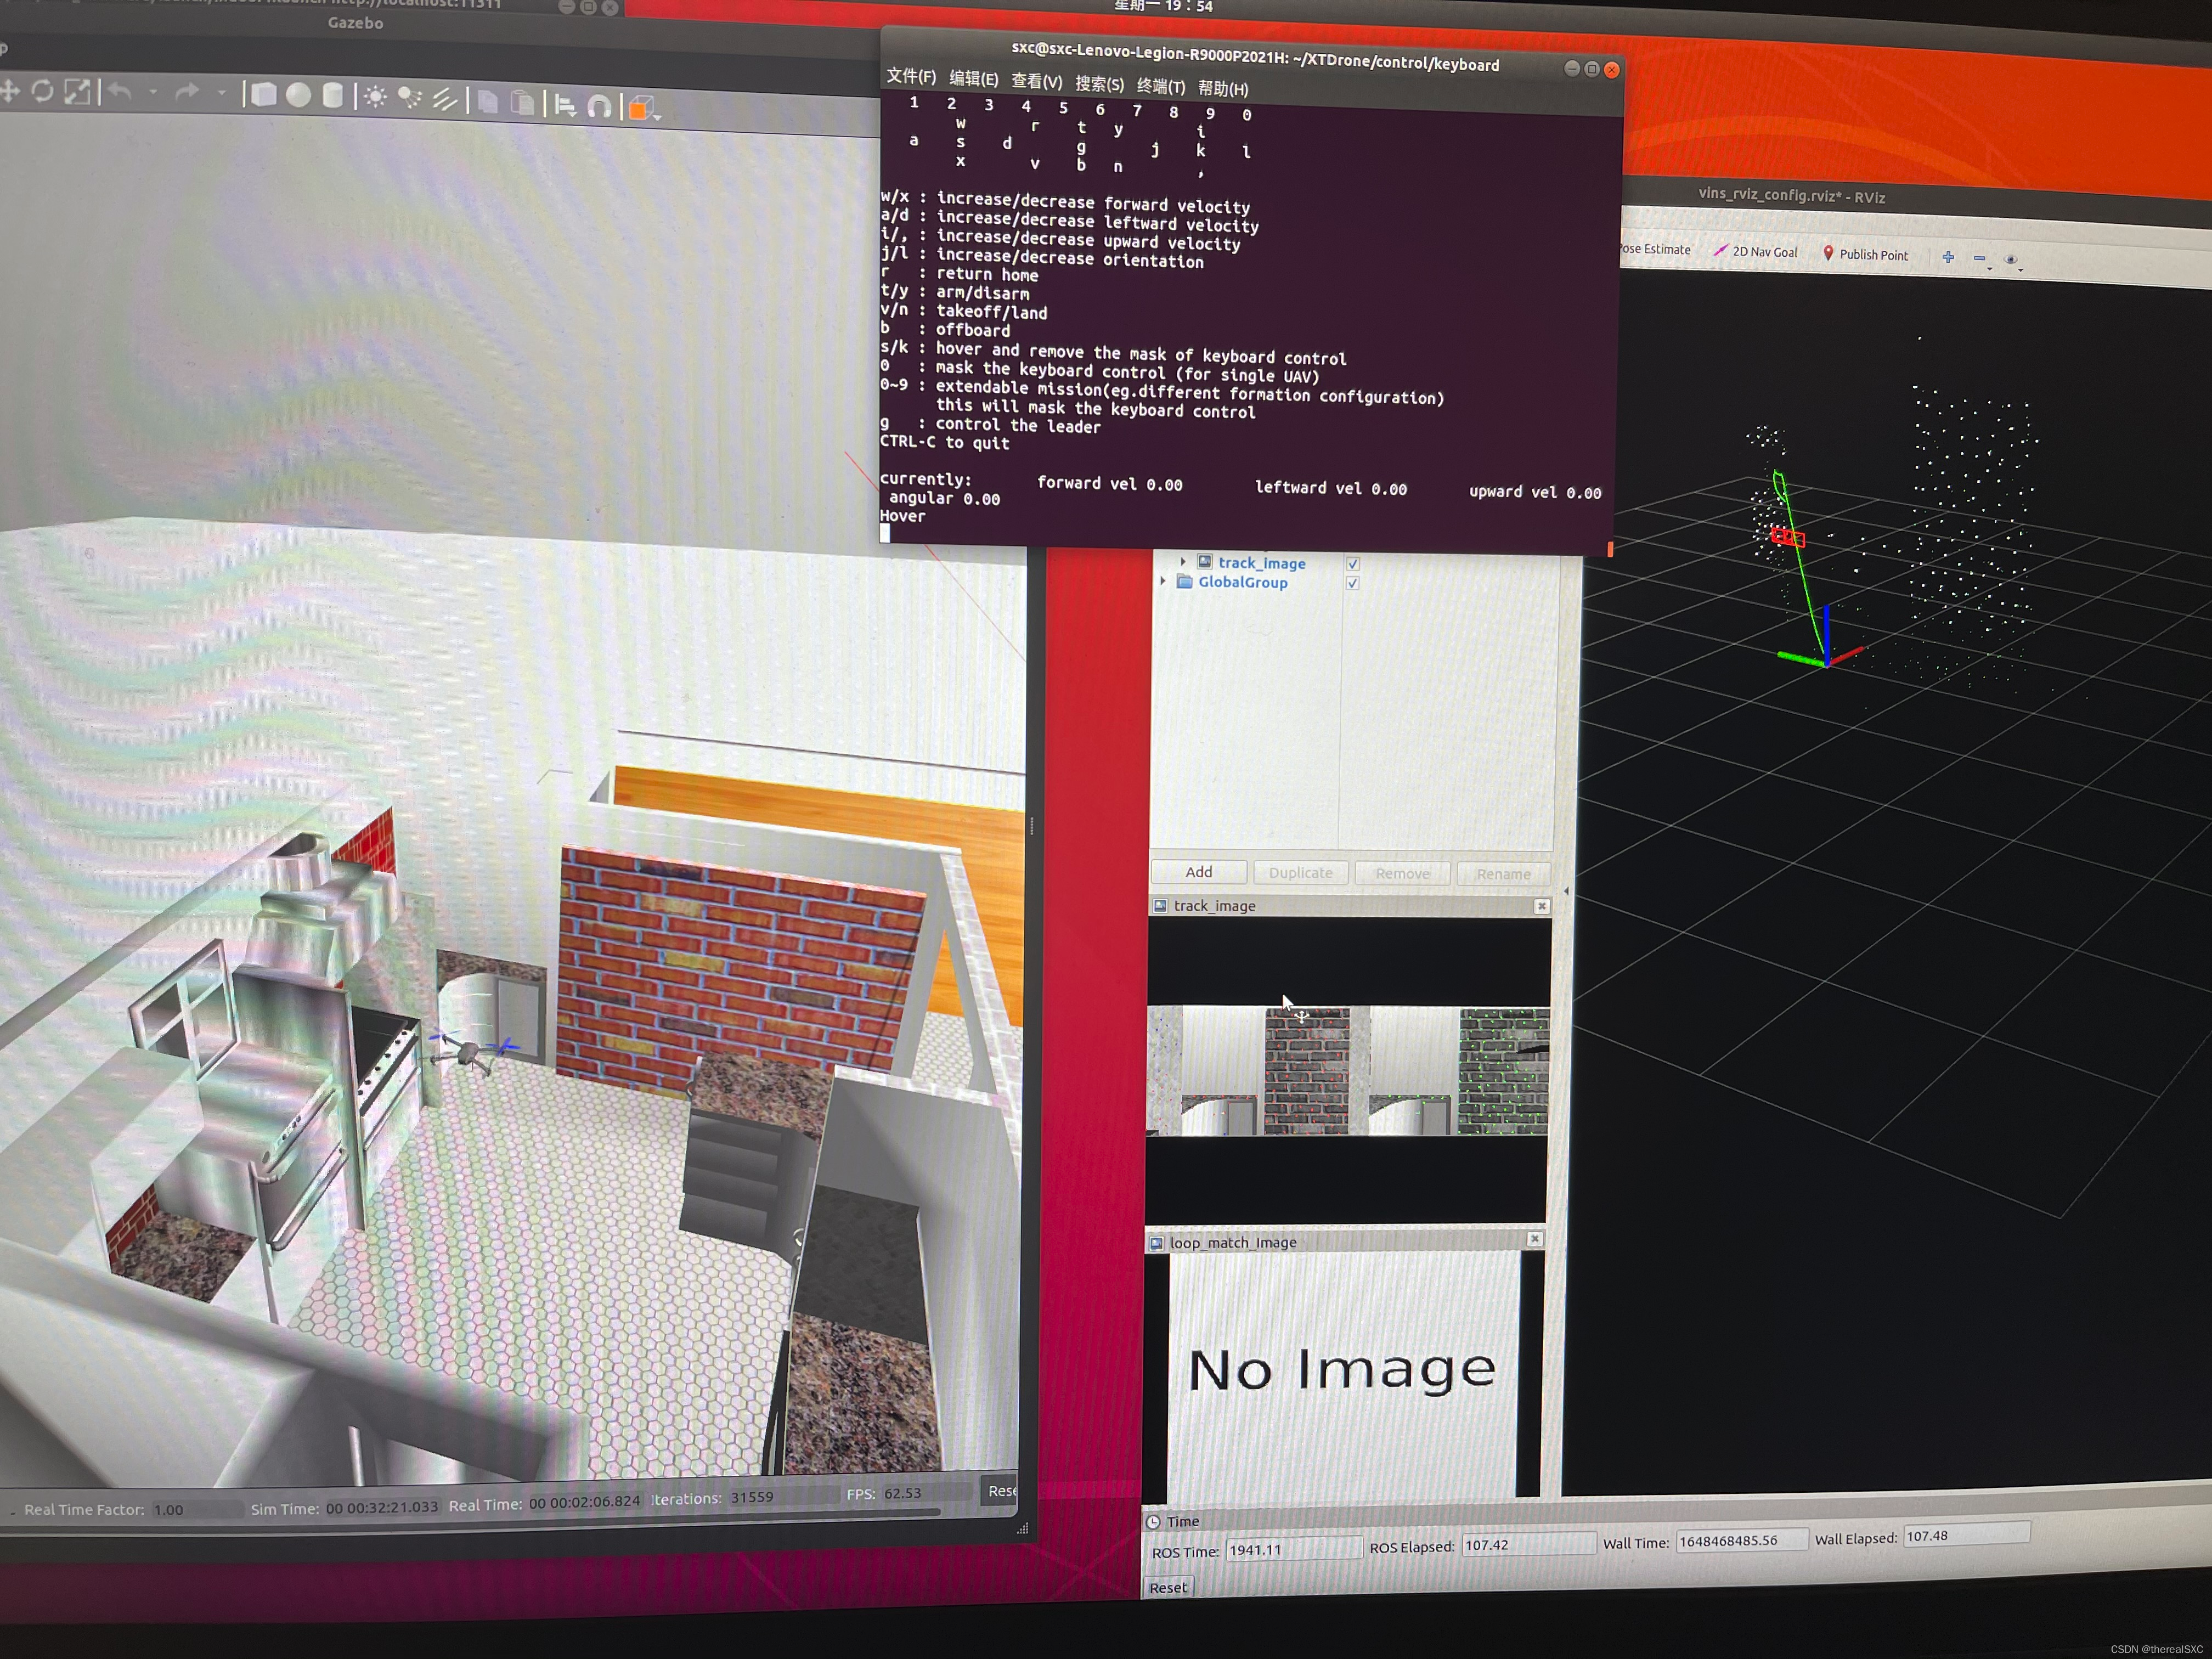Toggle the GlobalGroup checkbox

pos(1353,583)
